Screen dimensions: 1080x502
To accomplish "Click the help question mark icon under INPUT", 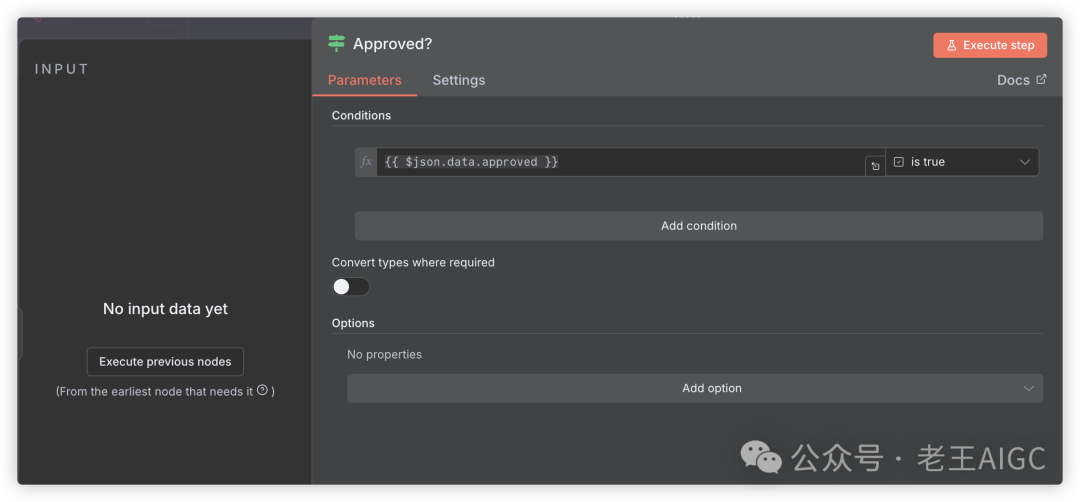I will (x=262, y=390).
